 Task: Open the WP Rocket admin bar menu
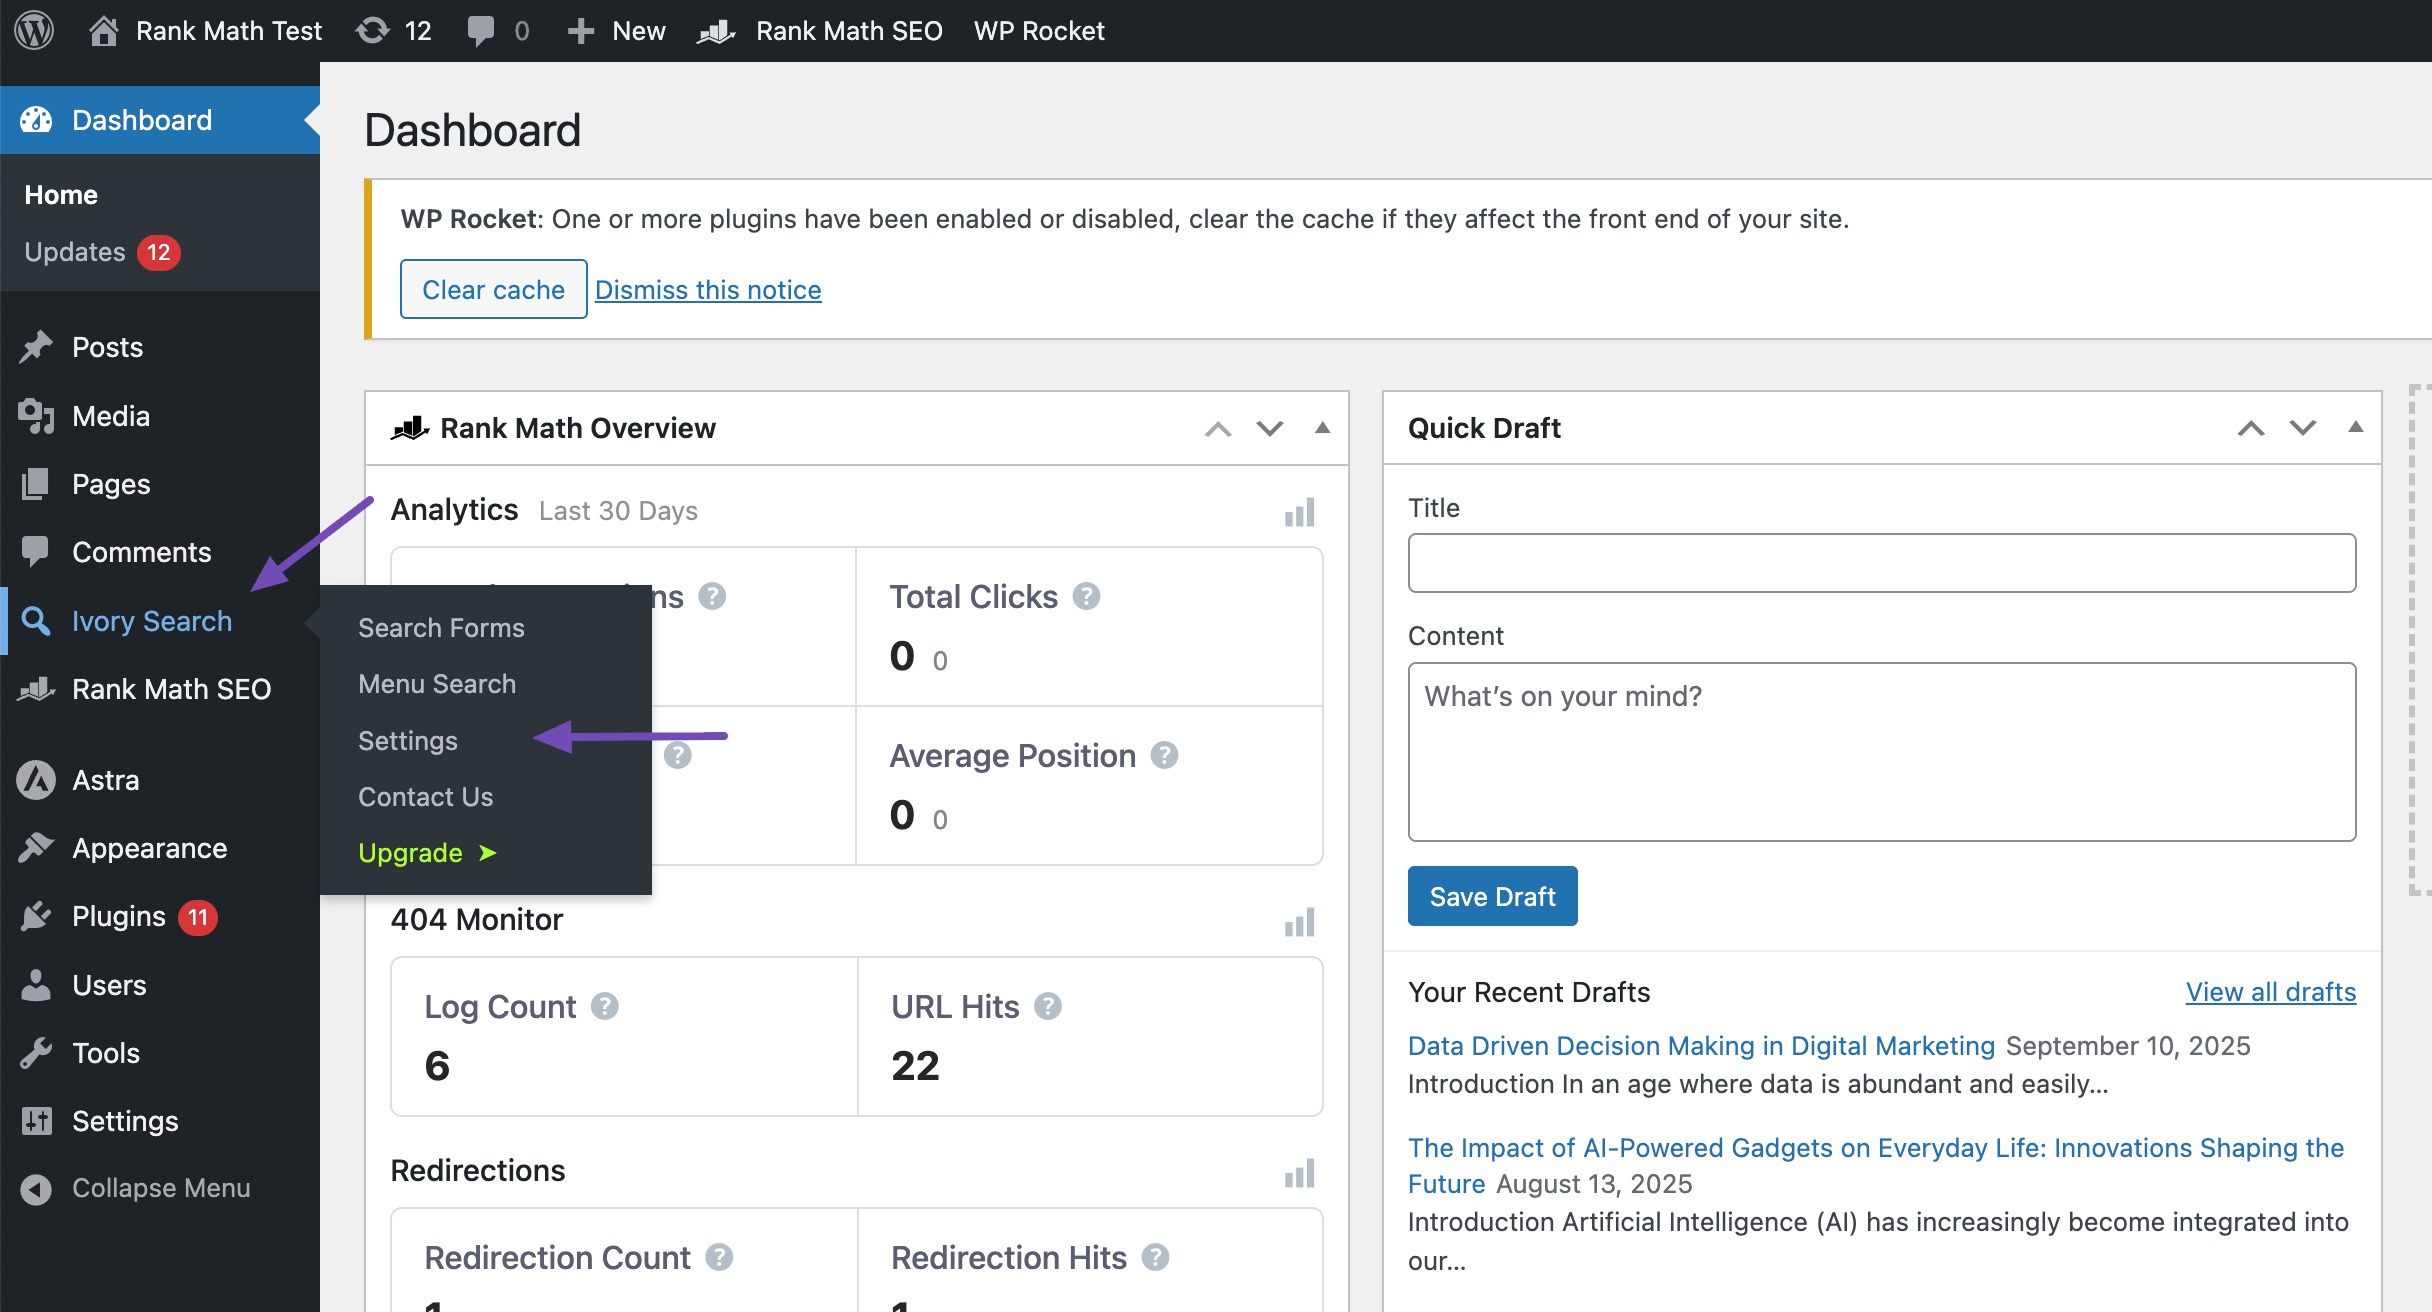(1039, 31)
